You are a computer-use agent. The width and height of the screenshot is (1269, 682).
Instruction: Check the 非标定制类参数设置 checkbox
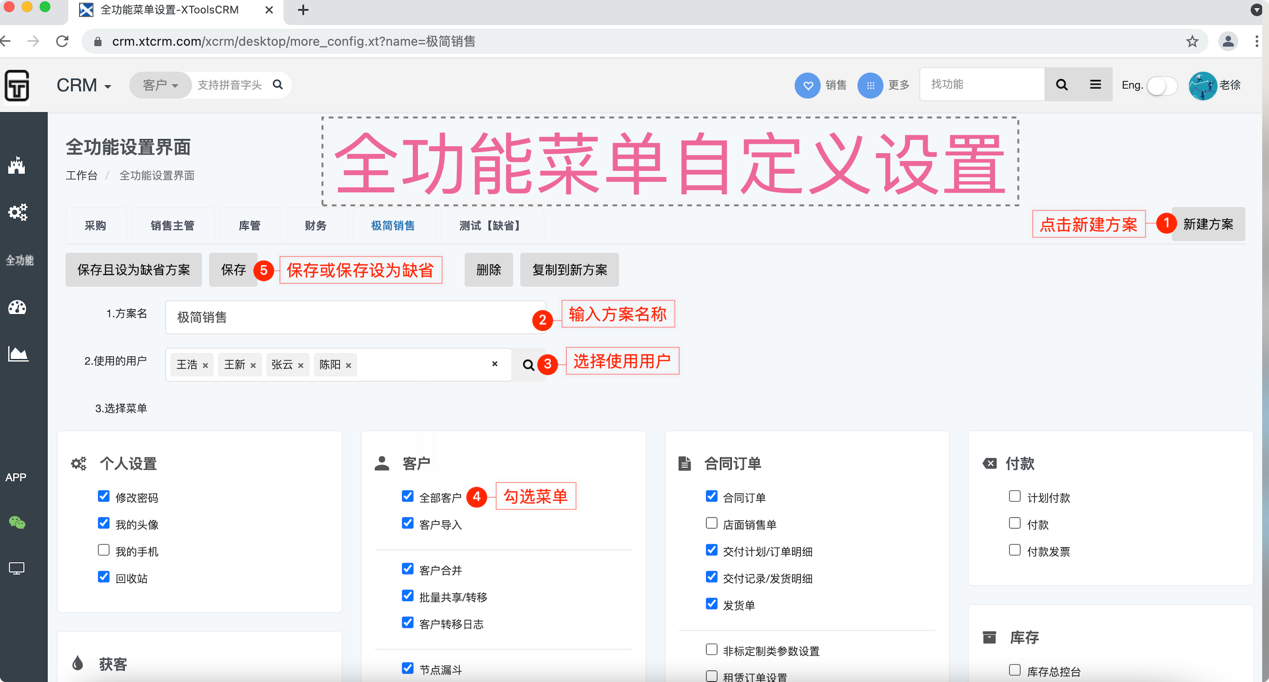(x=712, y=650)
